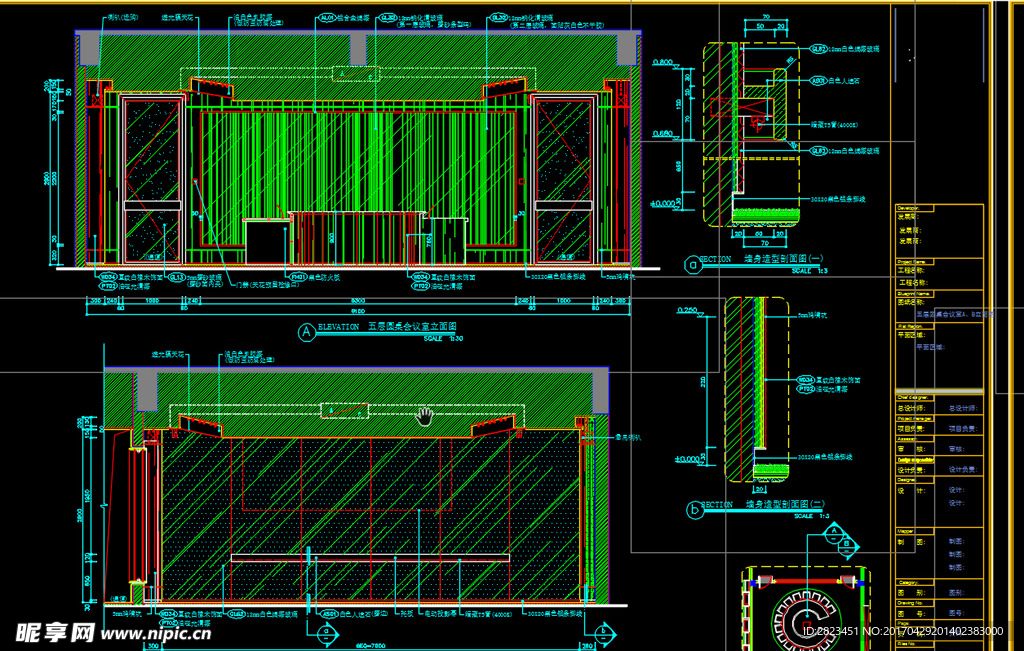Image resolution: width=1024 pixels, height=651 pixels.
Task: Select long white horizontal bar in lower elevation
Action: pos(370,557)
